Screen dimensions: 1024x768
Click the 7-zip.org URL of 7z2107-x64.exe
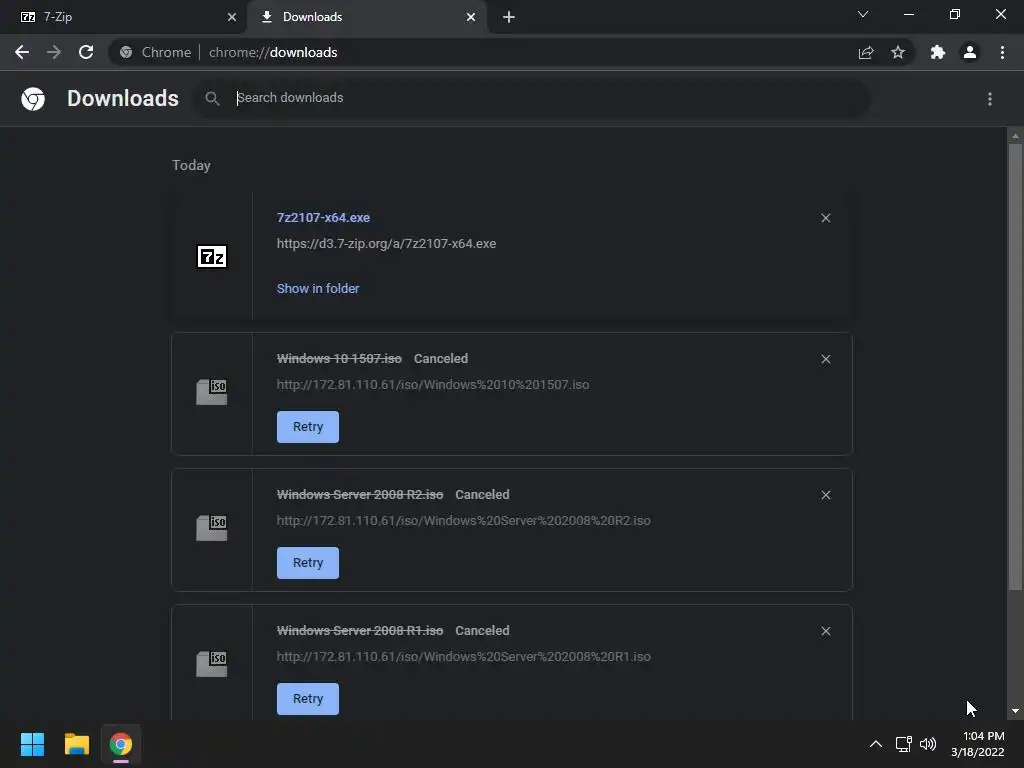pyautogui.click(x=387, y=244)
